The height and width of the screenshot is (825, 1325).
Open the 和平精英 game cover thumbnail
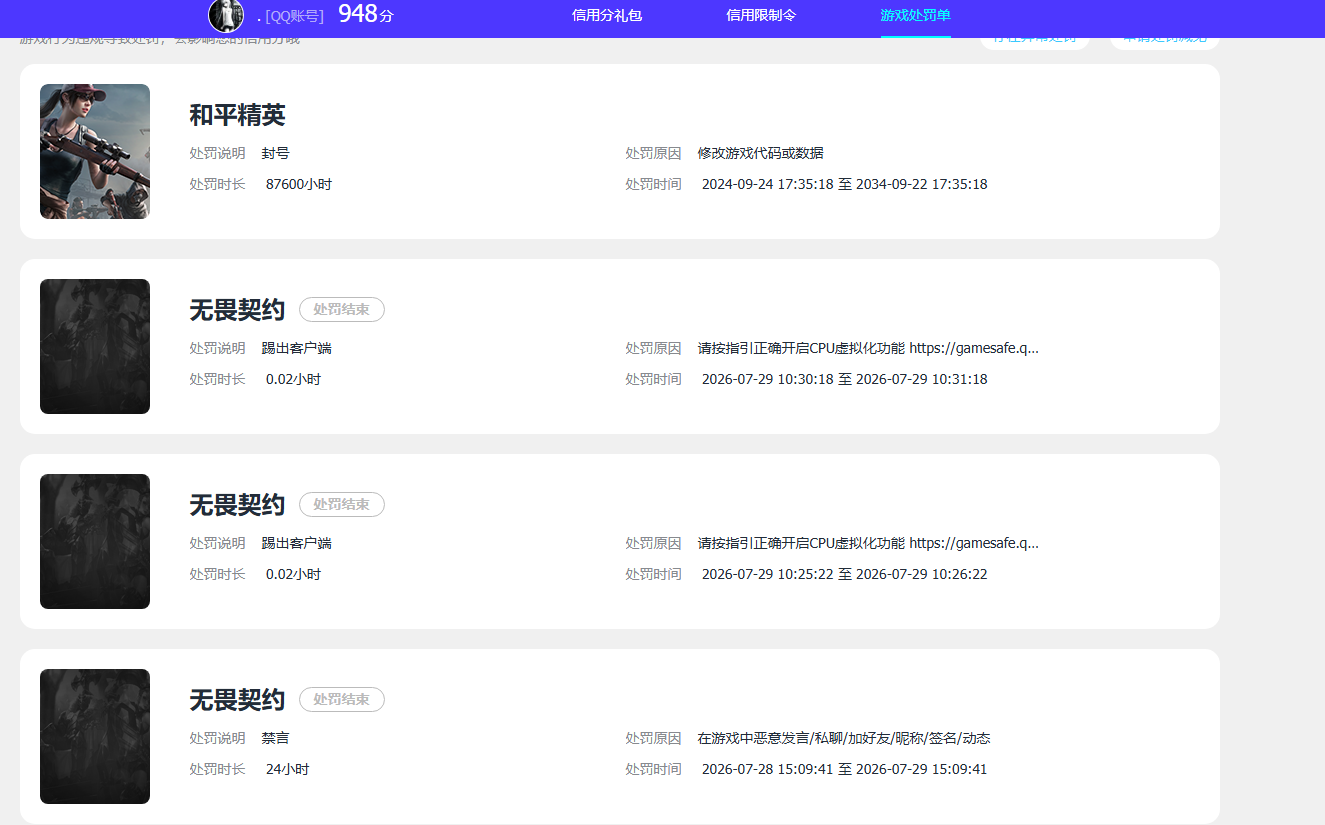point(95,151)
